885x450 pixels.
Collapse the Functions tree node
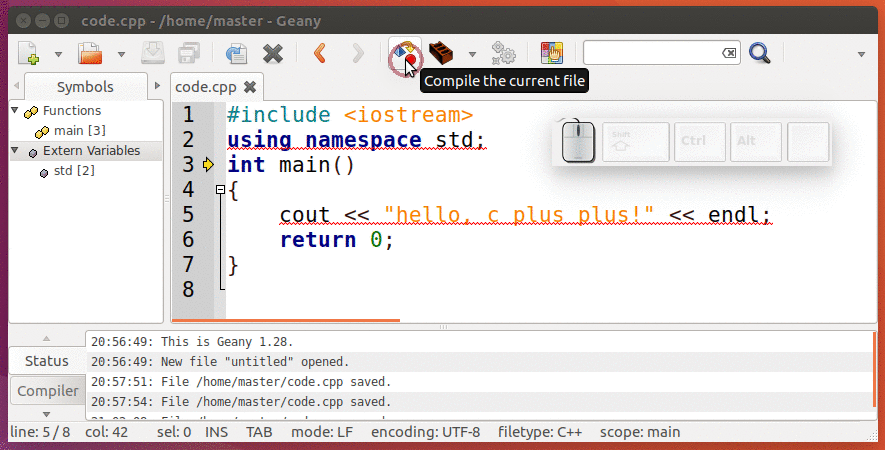15,110
